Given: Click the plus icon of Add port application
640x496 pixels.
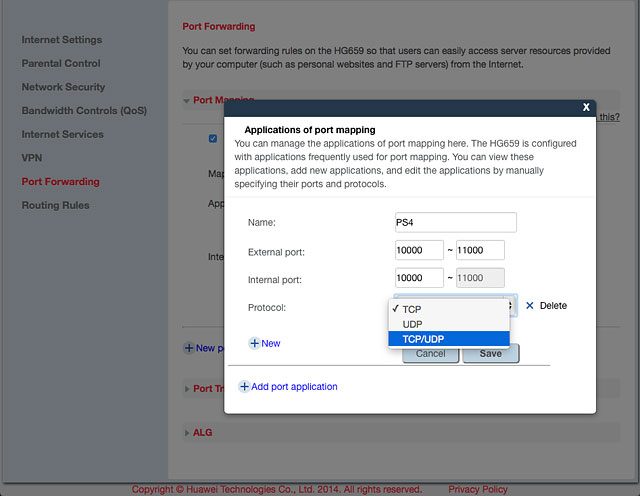Looking at the screenshot, I should [x=244, y=386].
